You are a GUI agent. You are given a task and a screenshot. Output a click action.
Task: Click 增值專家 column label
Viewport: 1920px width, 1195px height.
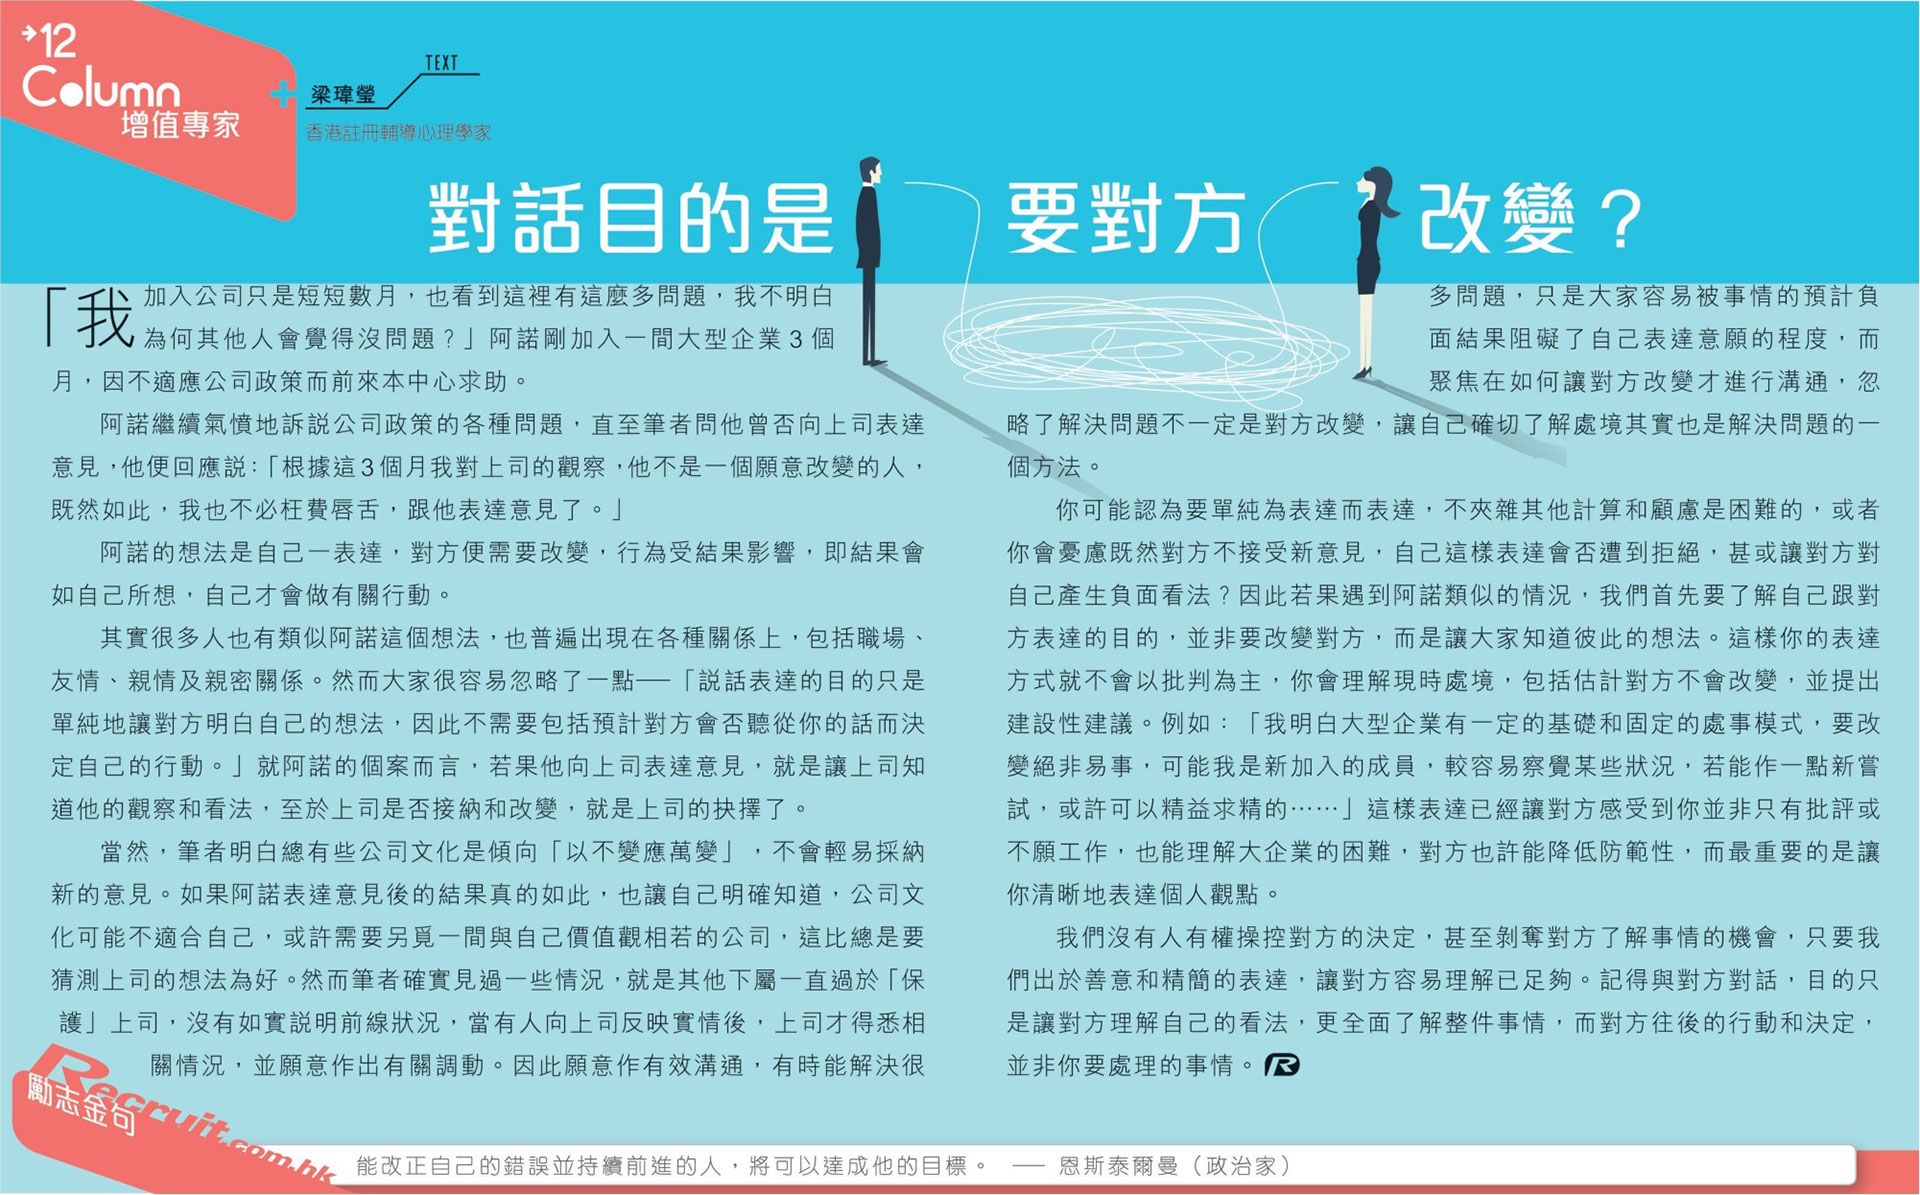(180, 125)
